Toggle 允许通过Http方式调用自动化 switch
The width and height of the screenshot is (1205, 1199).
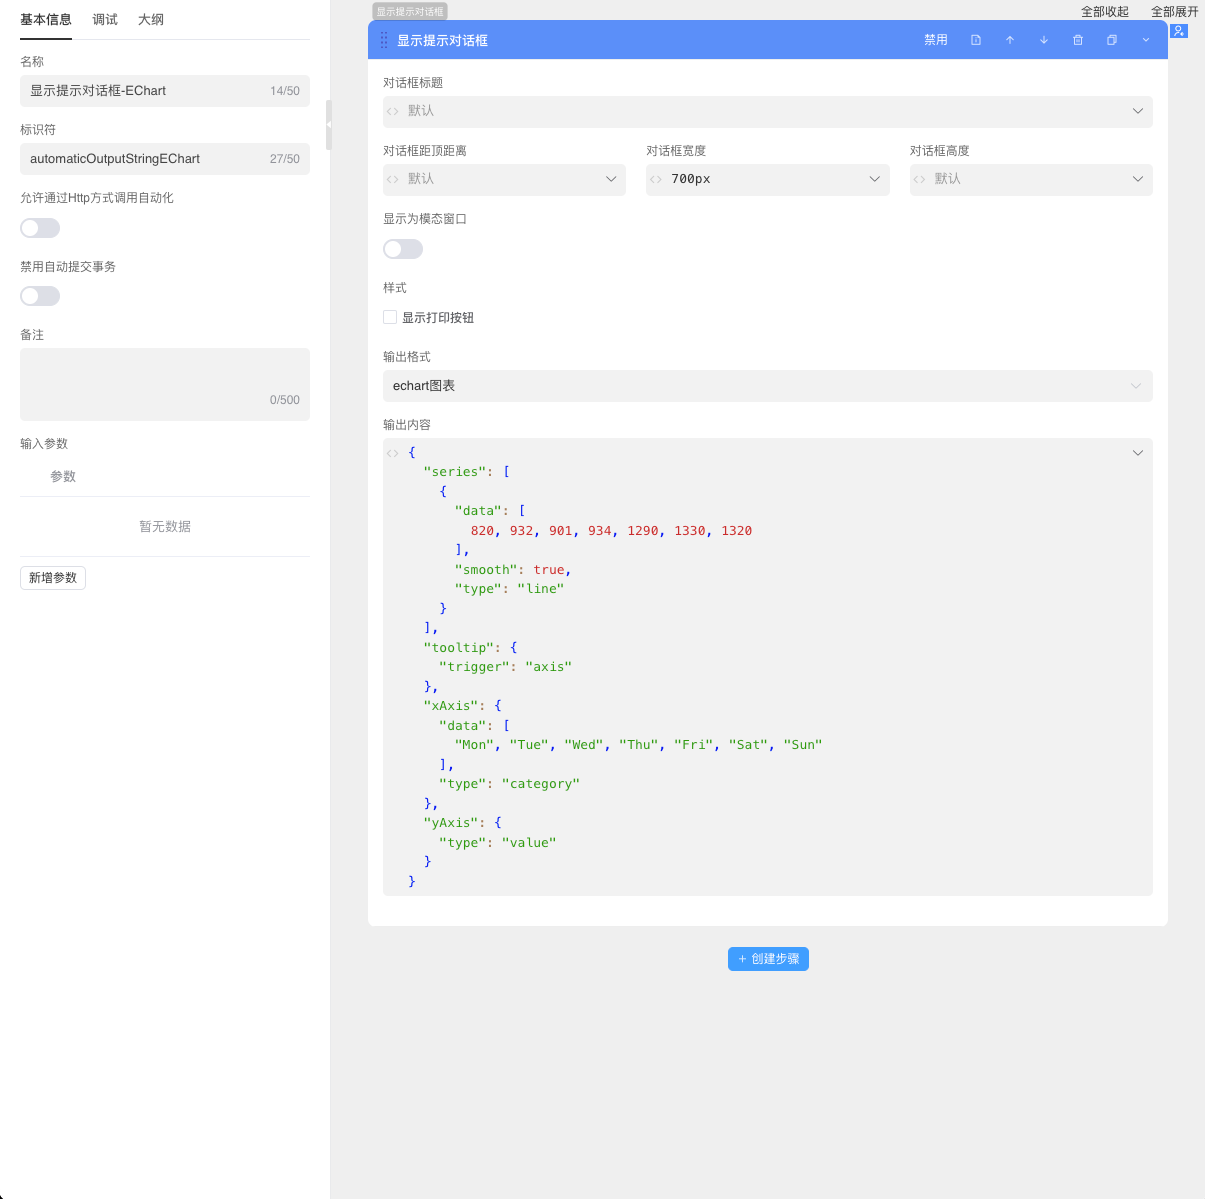[40, 228]
